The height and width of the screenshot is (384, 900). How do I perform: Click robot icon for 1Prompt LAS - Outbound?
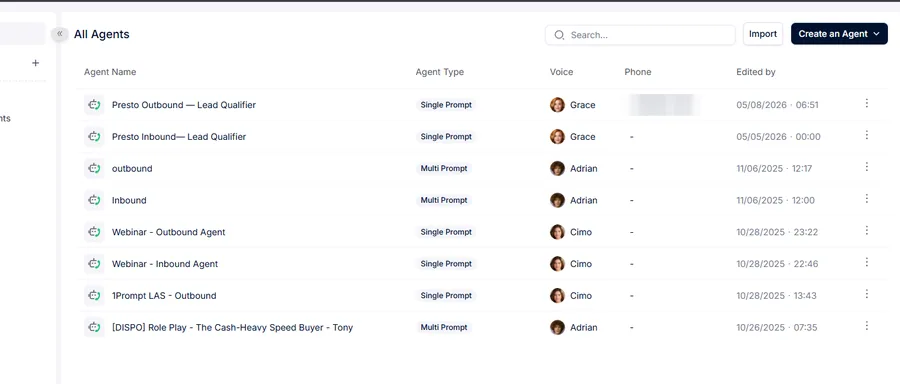click(x=94, y=296)
